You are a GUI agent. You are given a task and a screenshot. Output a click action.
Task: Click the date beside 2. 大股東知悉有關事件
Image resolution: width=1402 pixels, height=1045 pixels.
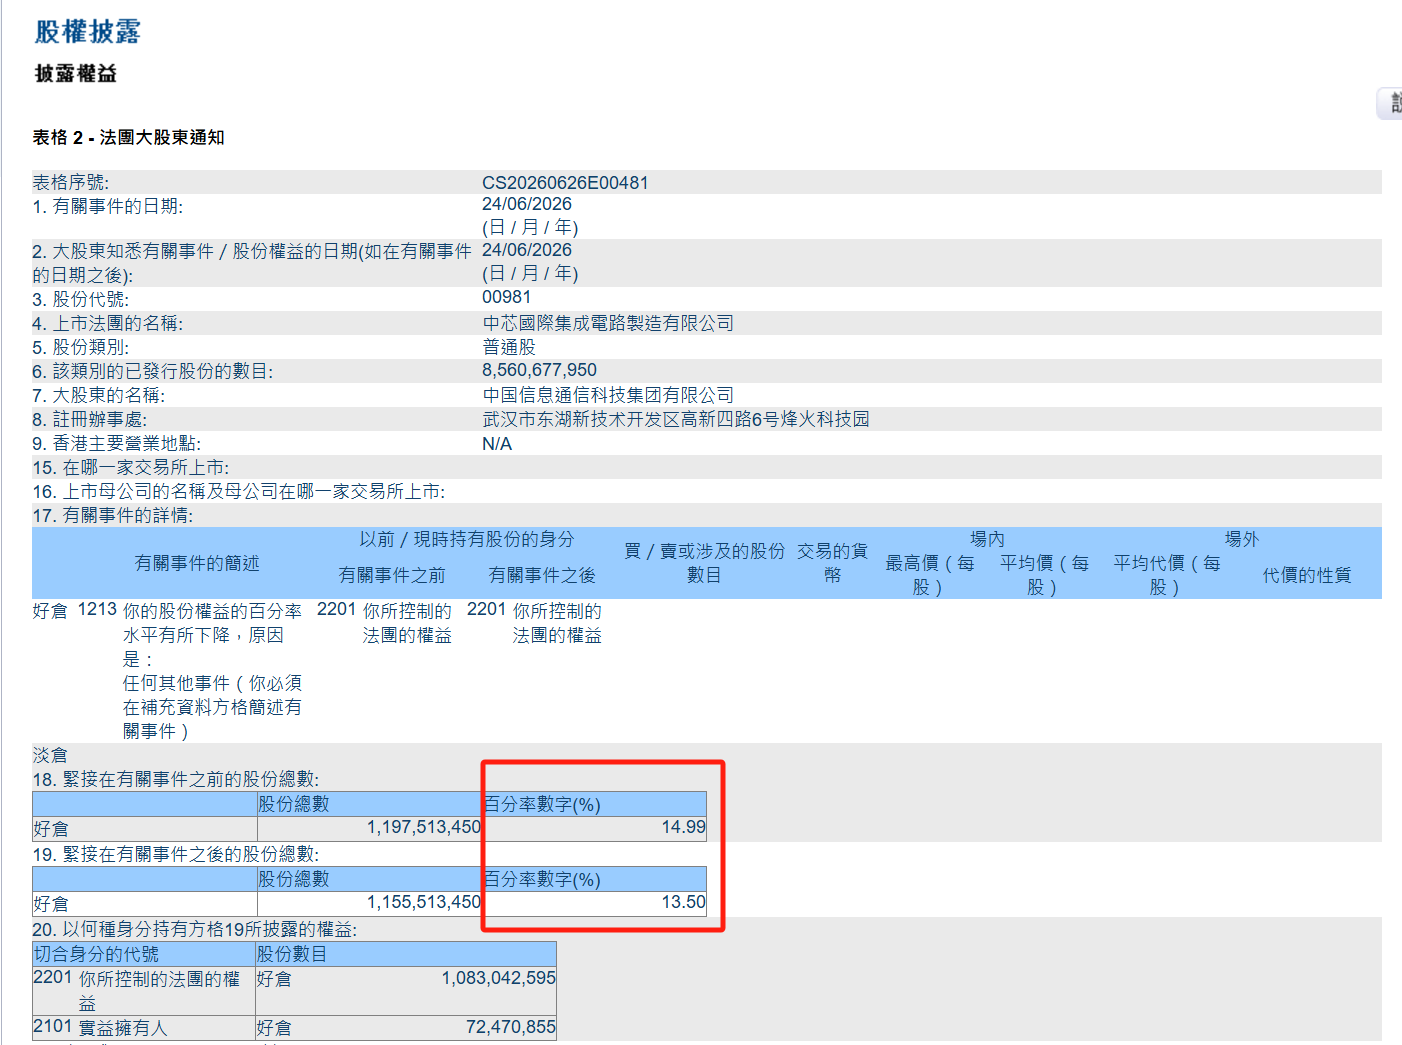coord(527,250)
